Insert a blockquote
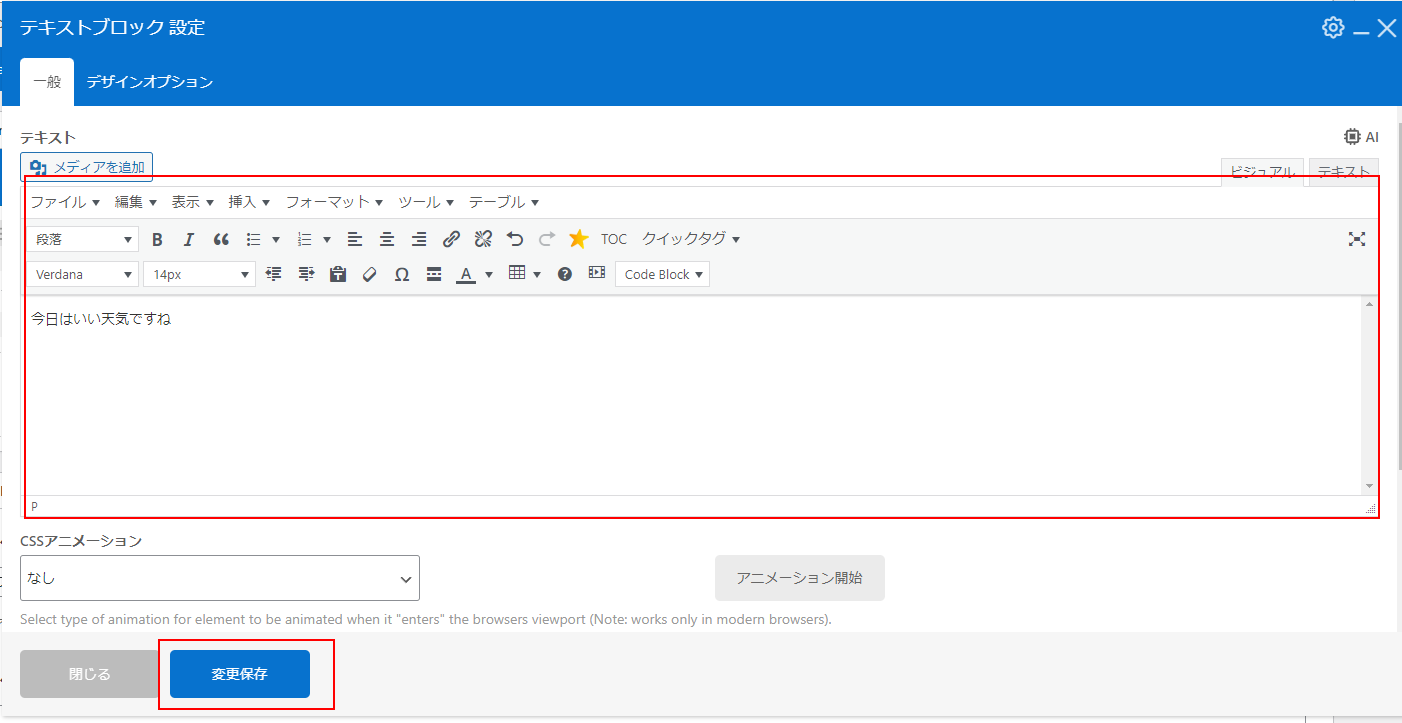This screenshot has height=723, width=1402. [221, 239]
